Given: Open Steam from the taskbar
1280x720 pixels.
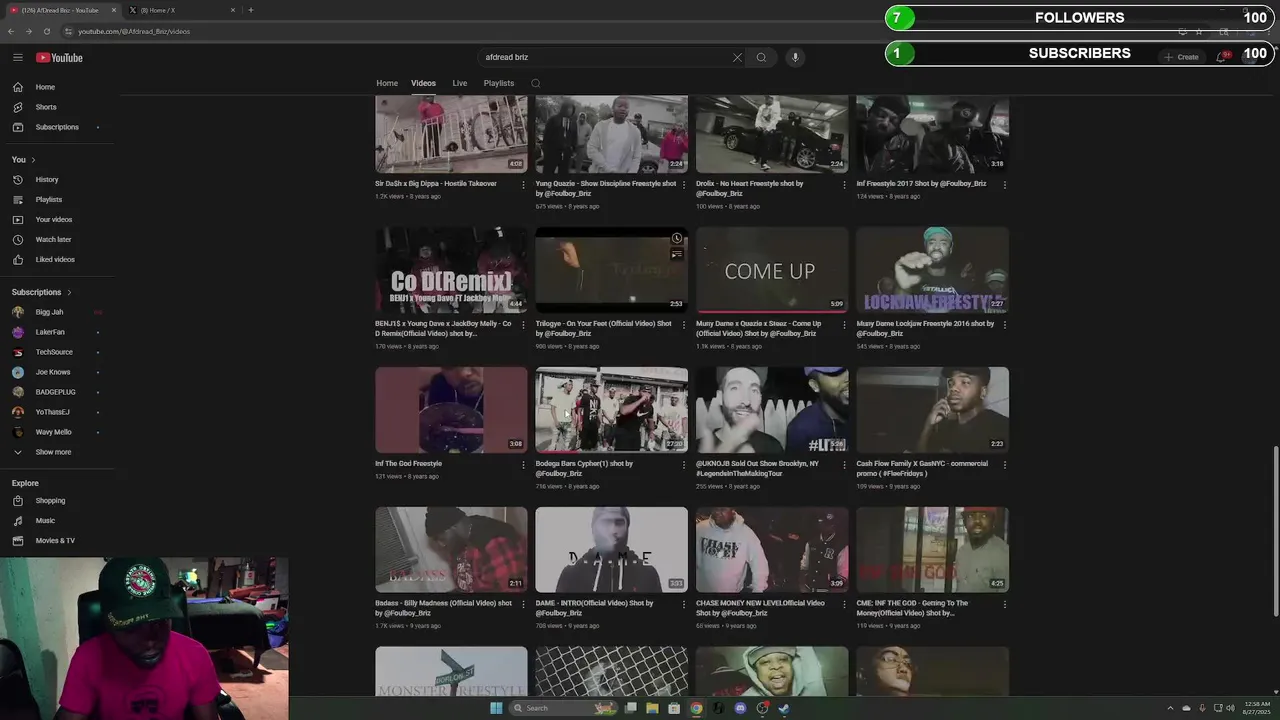Looking at the screenshot, I should click(x=784, y=708).
